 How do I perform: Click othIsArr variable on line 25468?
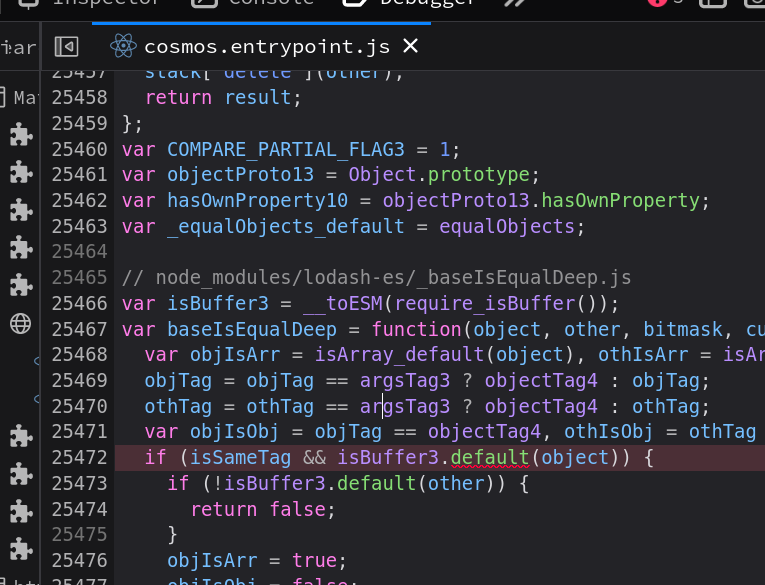tap(643, 355)
